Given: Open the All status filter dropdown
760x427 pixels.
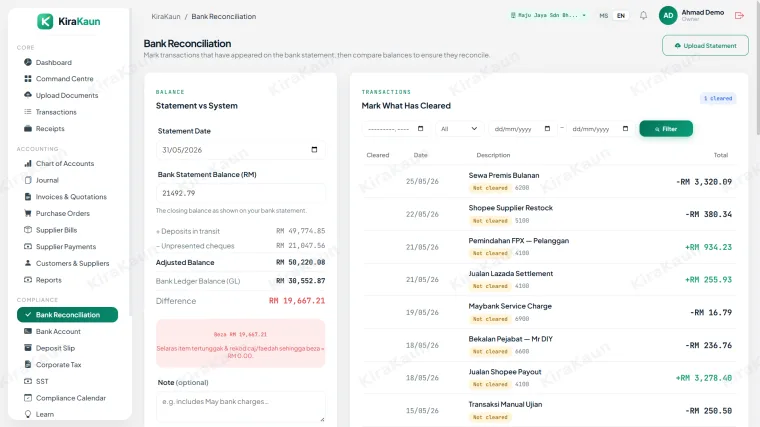Looking at the screenshot, I should point(459,129).
